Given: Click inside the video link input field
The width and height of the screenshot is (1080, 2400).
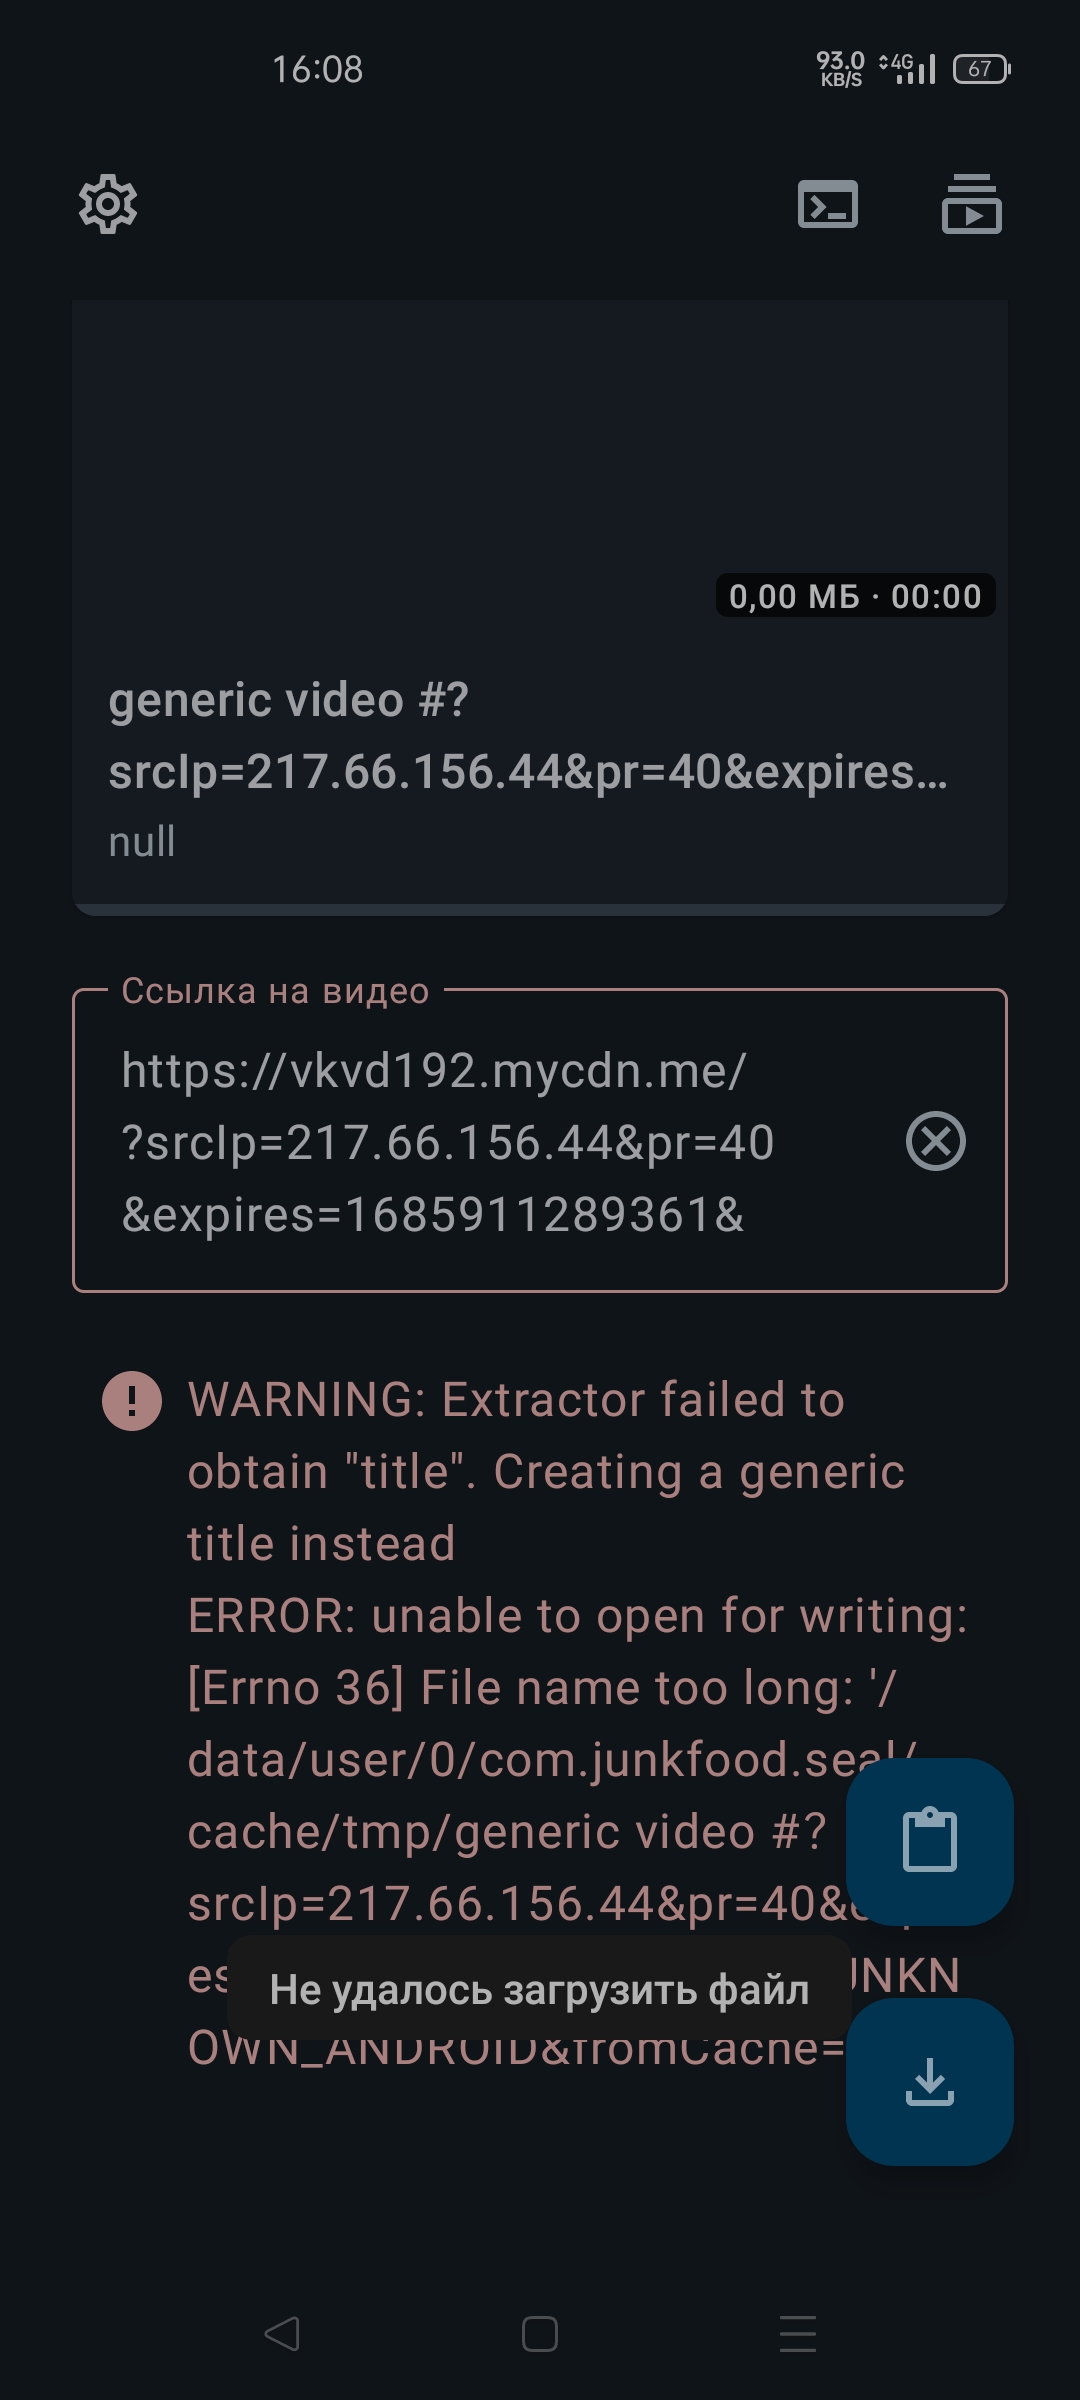Looking at the screenshot, I should click(x=540, y=1141).
